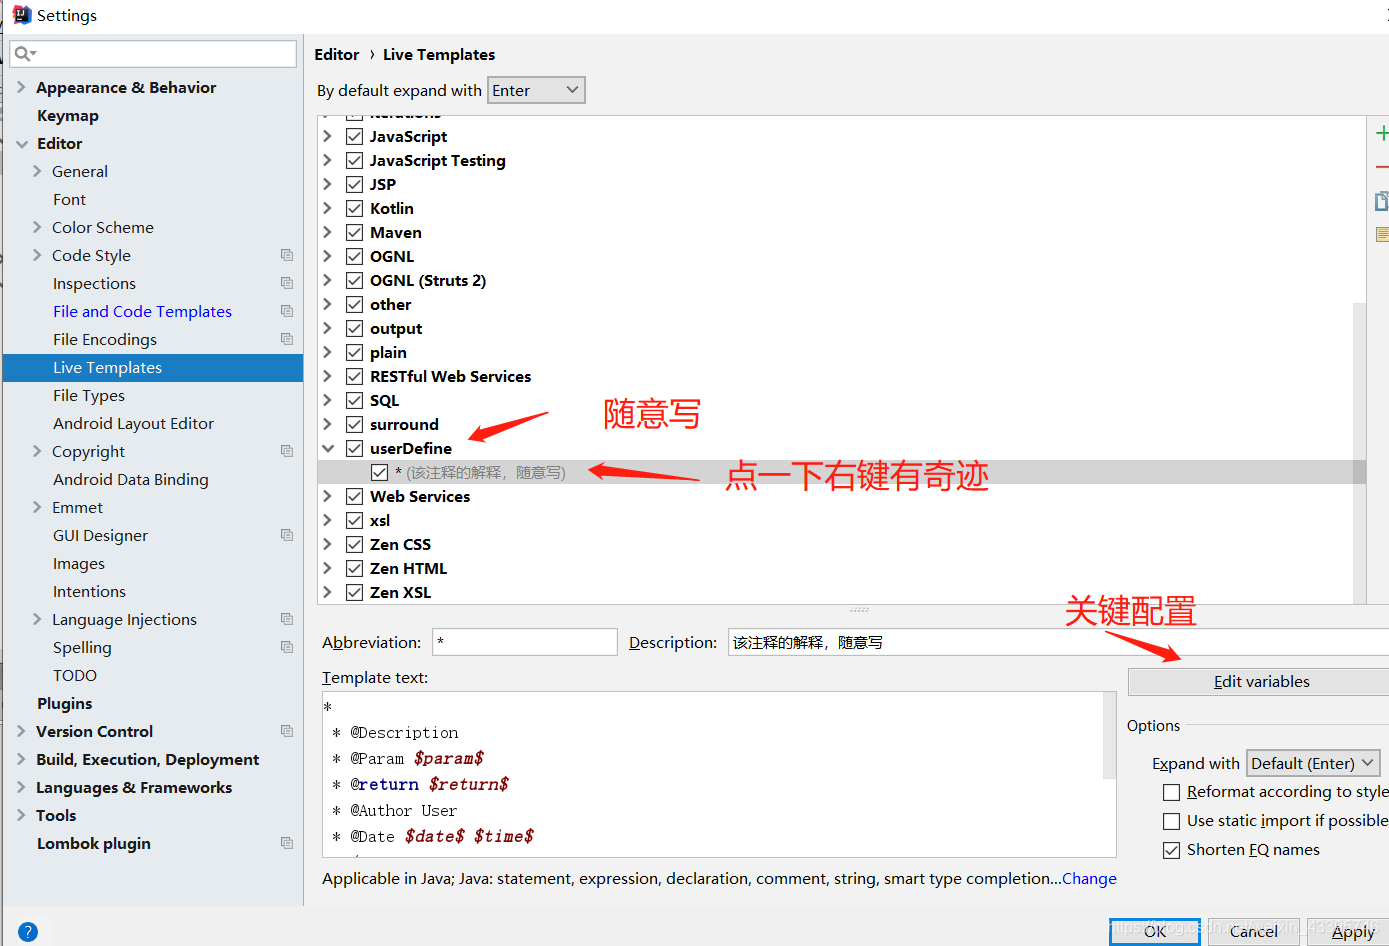Expand the Web Services template group
This screenshot has height=946, width=1389.
click(x=328, y=496)
